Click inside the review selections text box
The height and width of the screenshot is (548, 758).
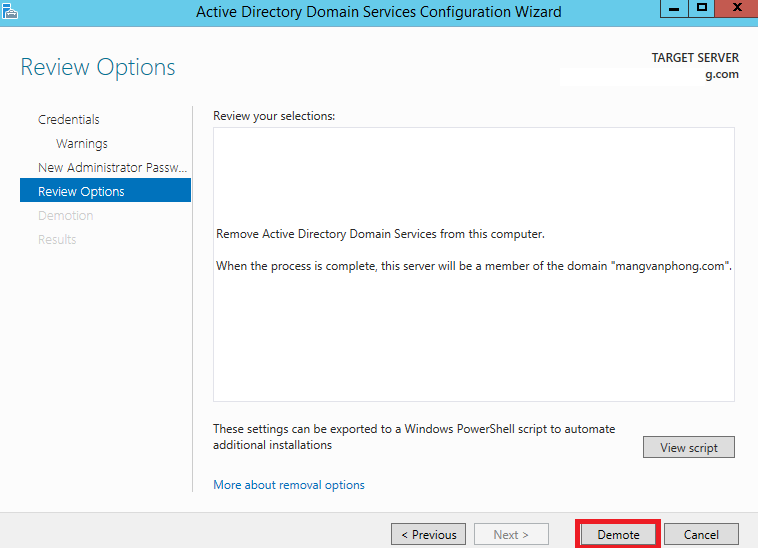coord(474,264)
